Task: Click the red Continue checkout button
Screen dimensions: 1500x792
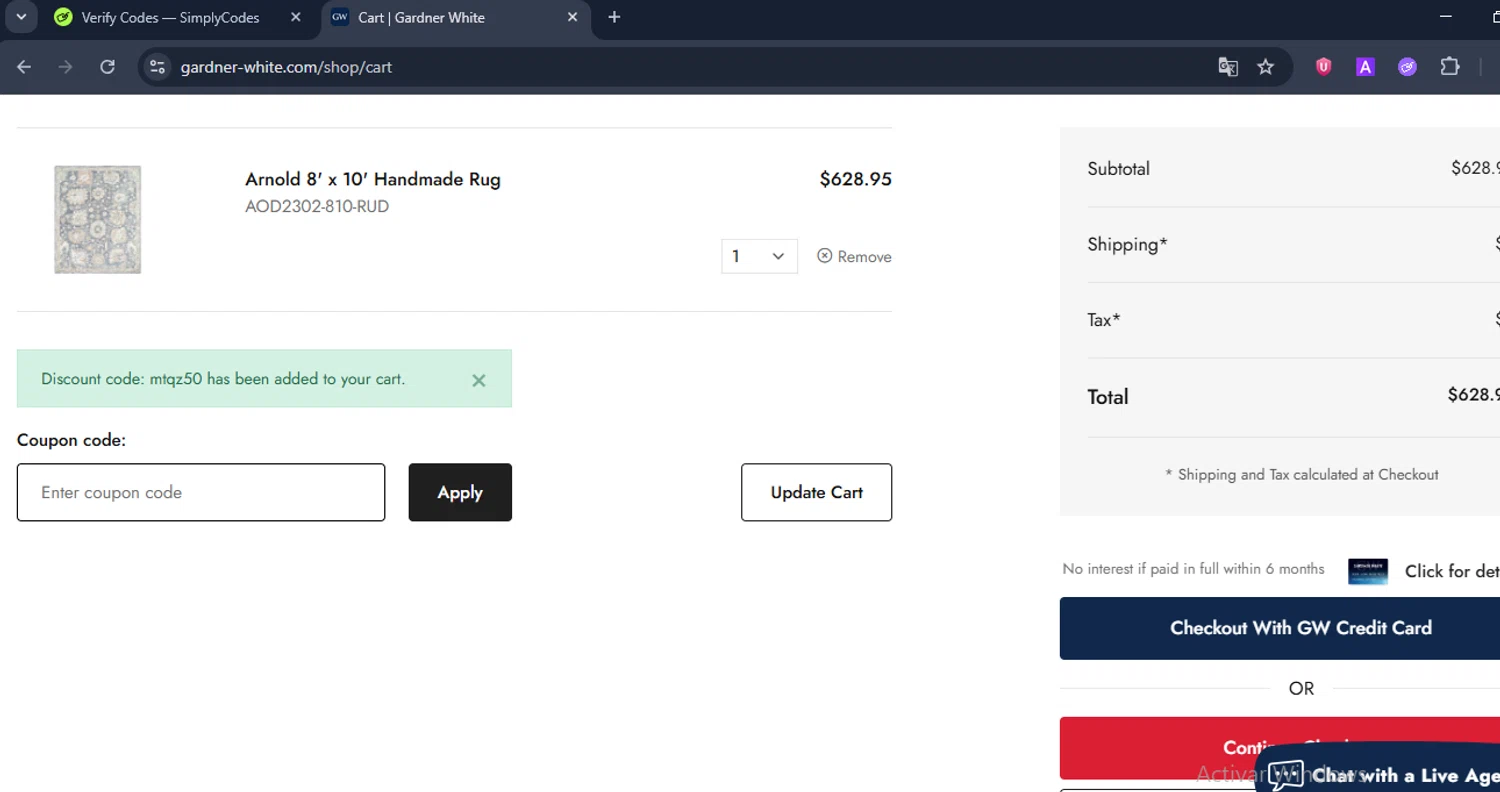Action: (1280, 747)
